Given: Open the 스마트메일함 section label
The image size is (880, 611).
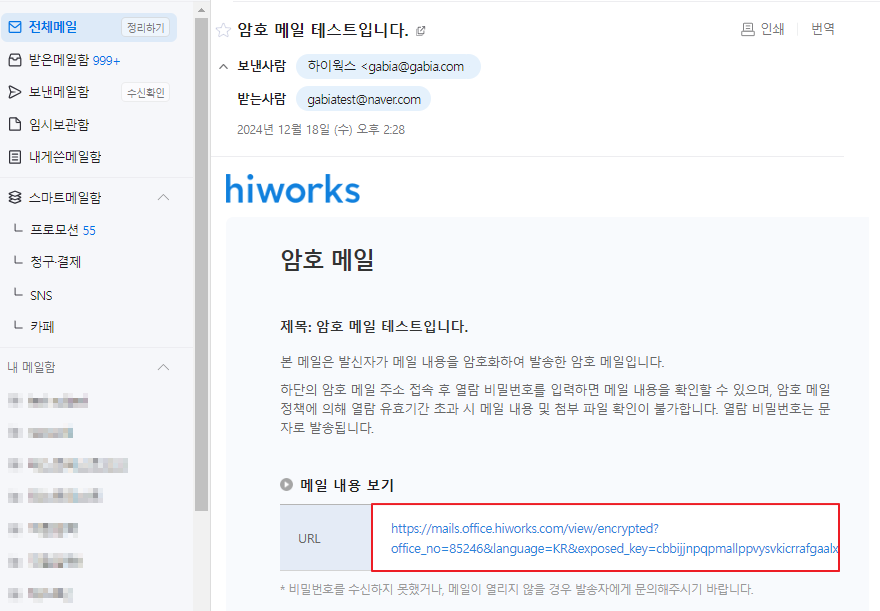Looking at the screenshot, I should pos(65,197).
